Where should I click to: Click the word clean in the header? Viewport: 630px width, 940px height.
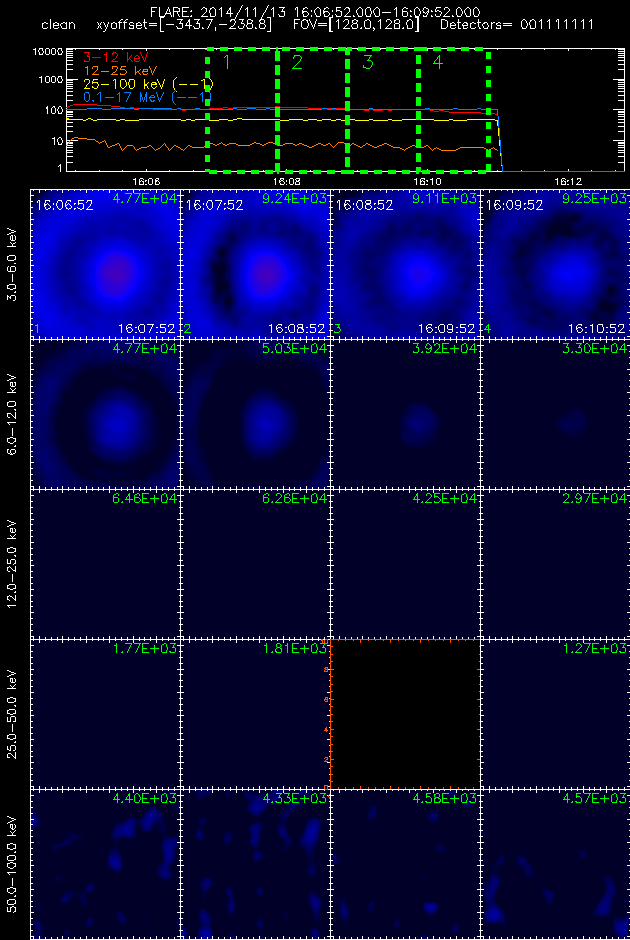[x=58, y=25]
